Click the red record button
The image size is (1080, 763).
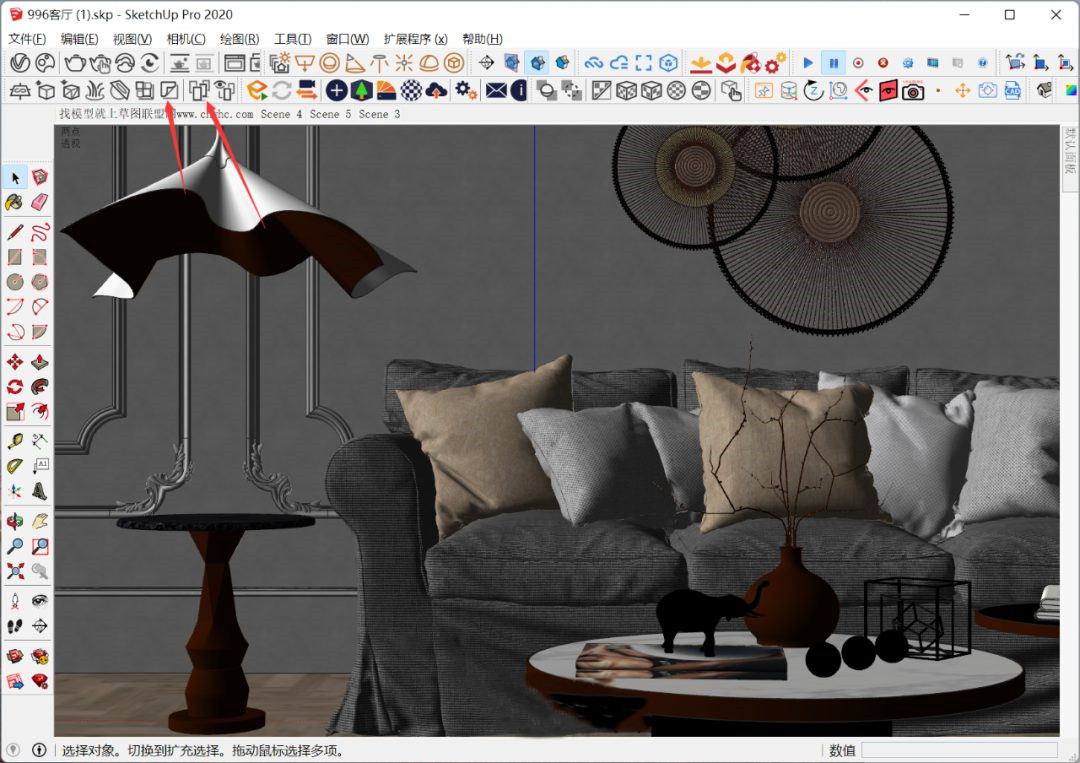[858, 63]
